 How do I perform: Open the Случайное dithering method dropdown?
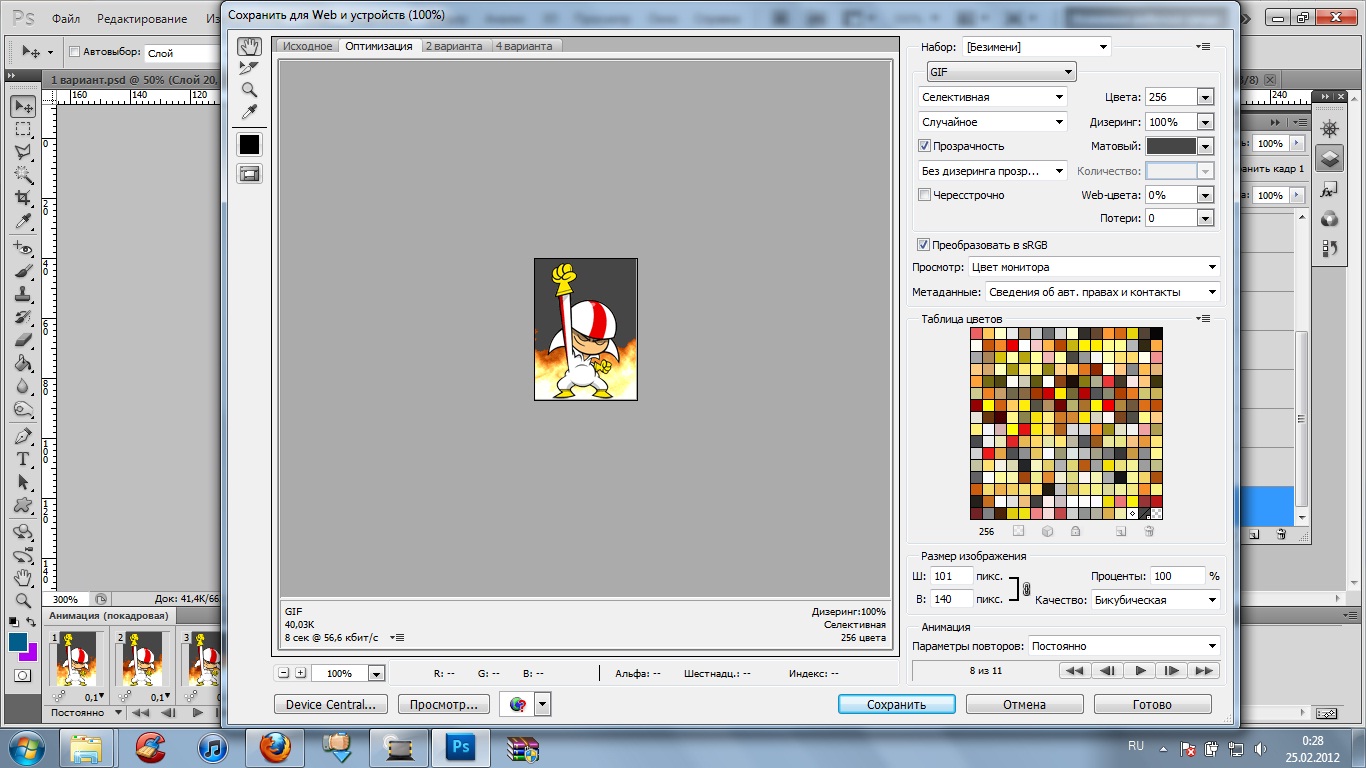tap(993, 122)
